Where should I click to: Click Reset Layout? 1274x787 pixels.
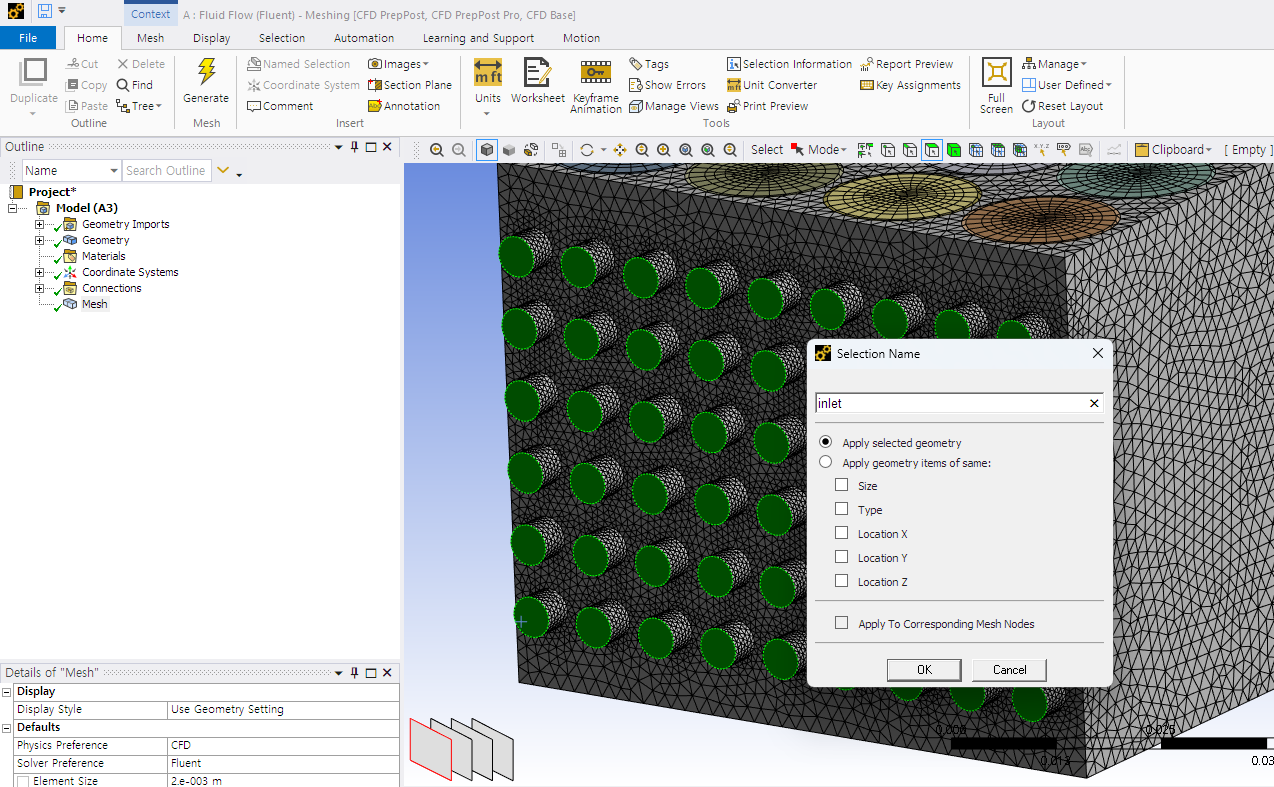click(1062, 106)
